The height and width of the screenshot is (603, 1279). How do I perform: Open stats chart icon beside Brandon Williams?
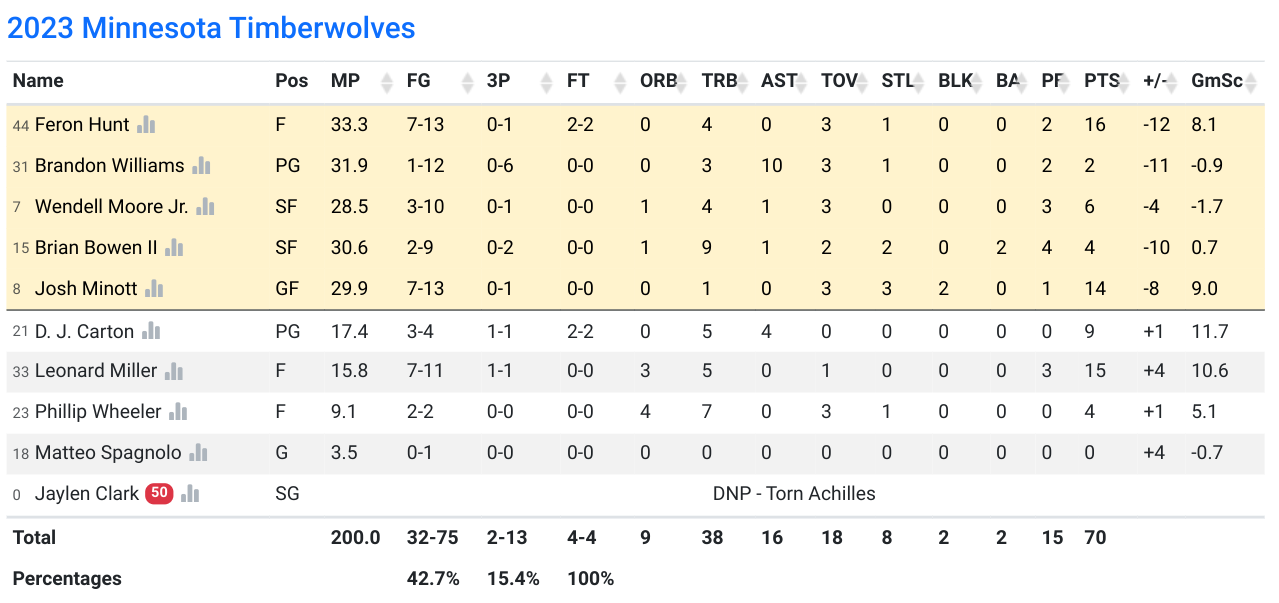(201, 165)
